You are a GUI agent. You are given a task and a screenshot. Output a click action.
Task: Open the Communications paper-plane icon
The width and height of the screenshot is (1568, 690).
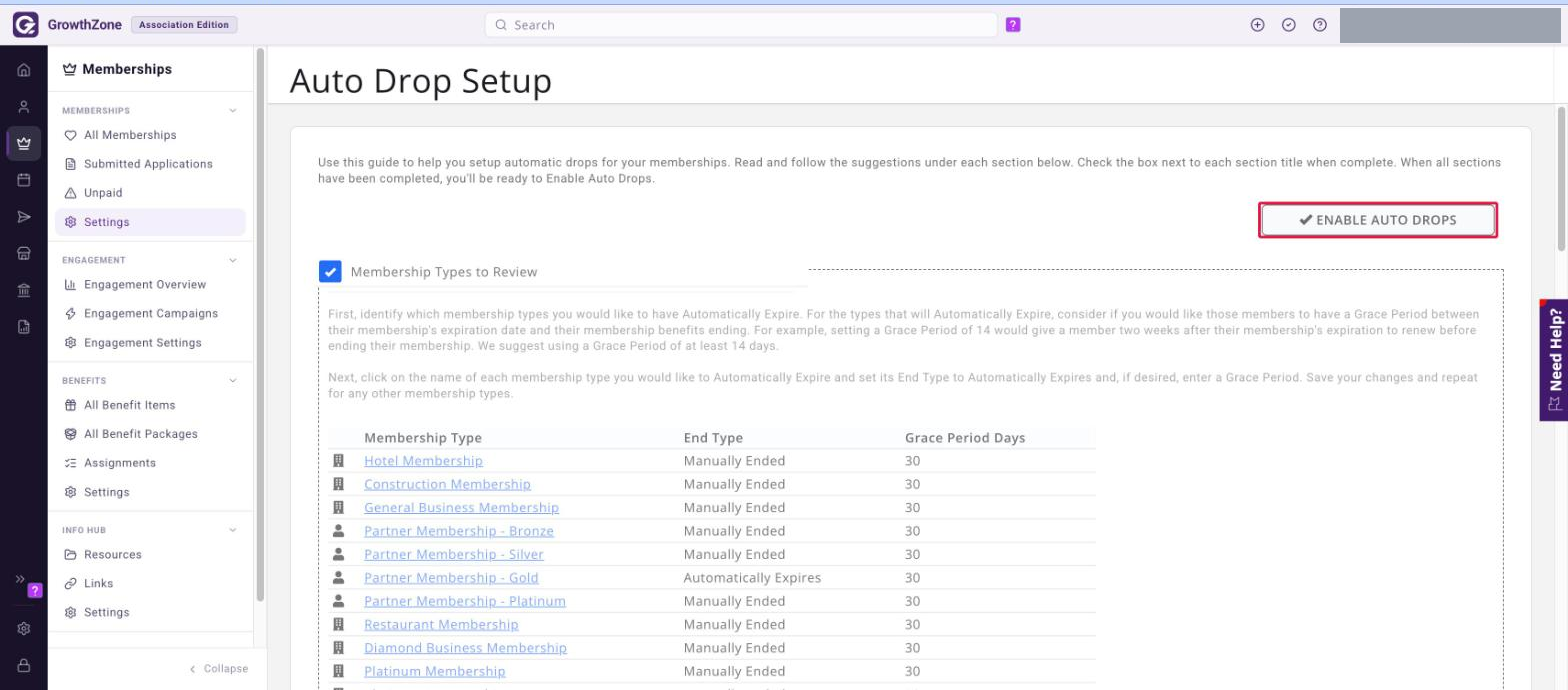pos(24,217)
